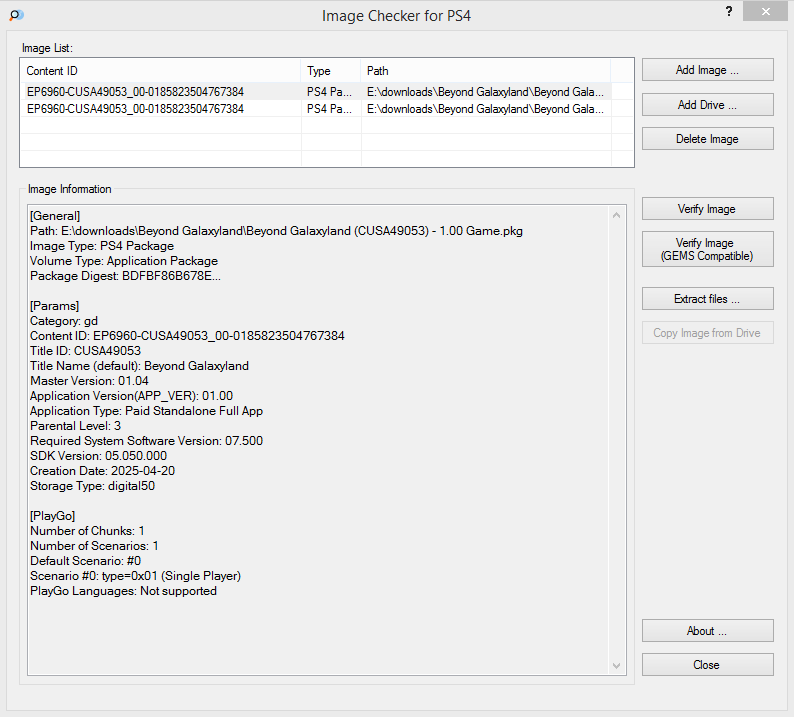
Task: Open the Add Drive dialog
Action: tap(707, 105)
